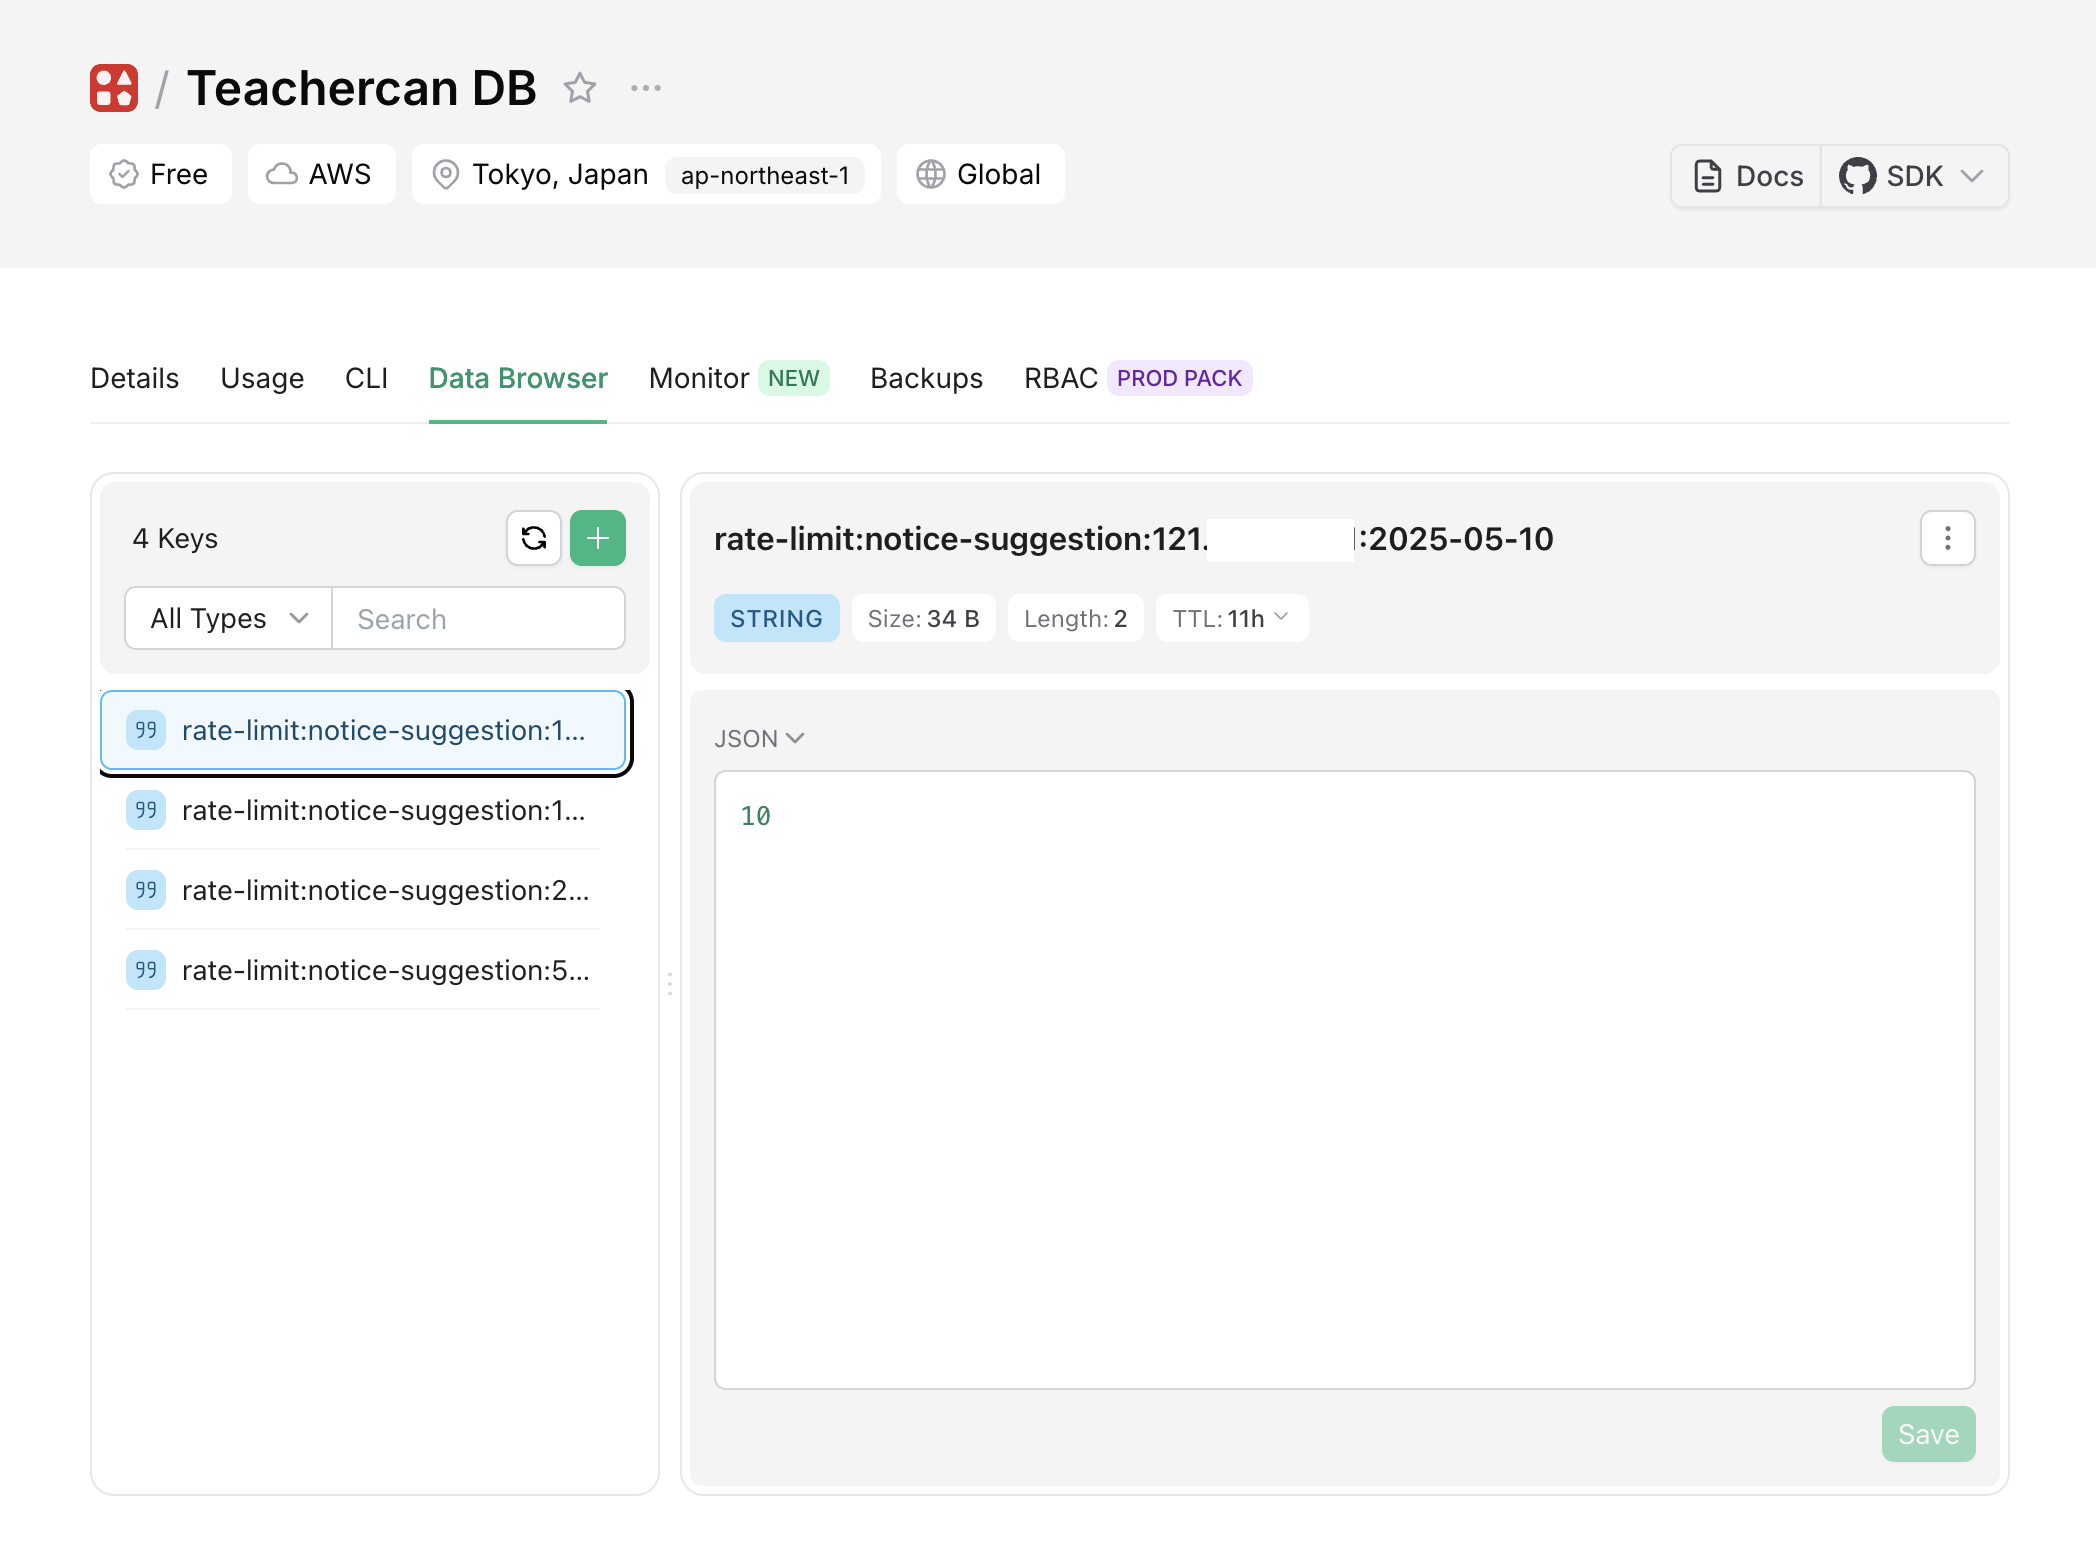Change the JSON format selector

click(x=759, y=738)
